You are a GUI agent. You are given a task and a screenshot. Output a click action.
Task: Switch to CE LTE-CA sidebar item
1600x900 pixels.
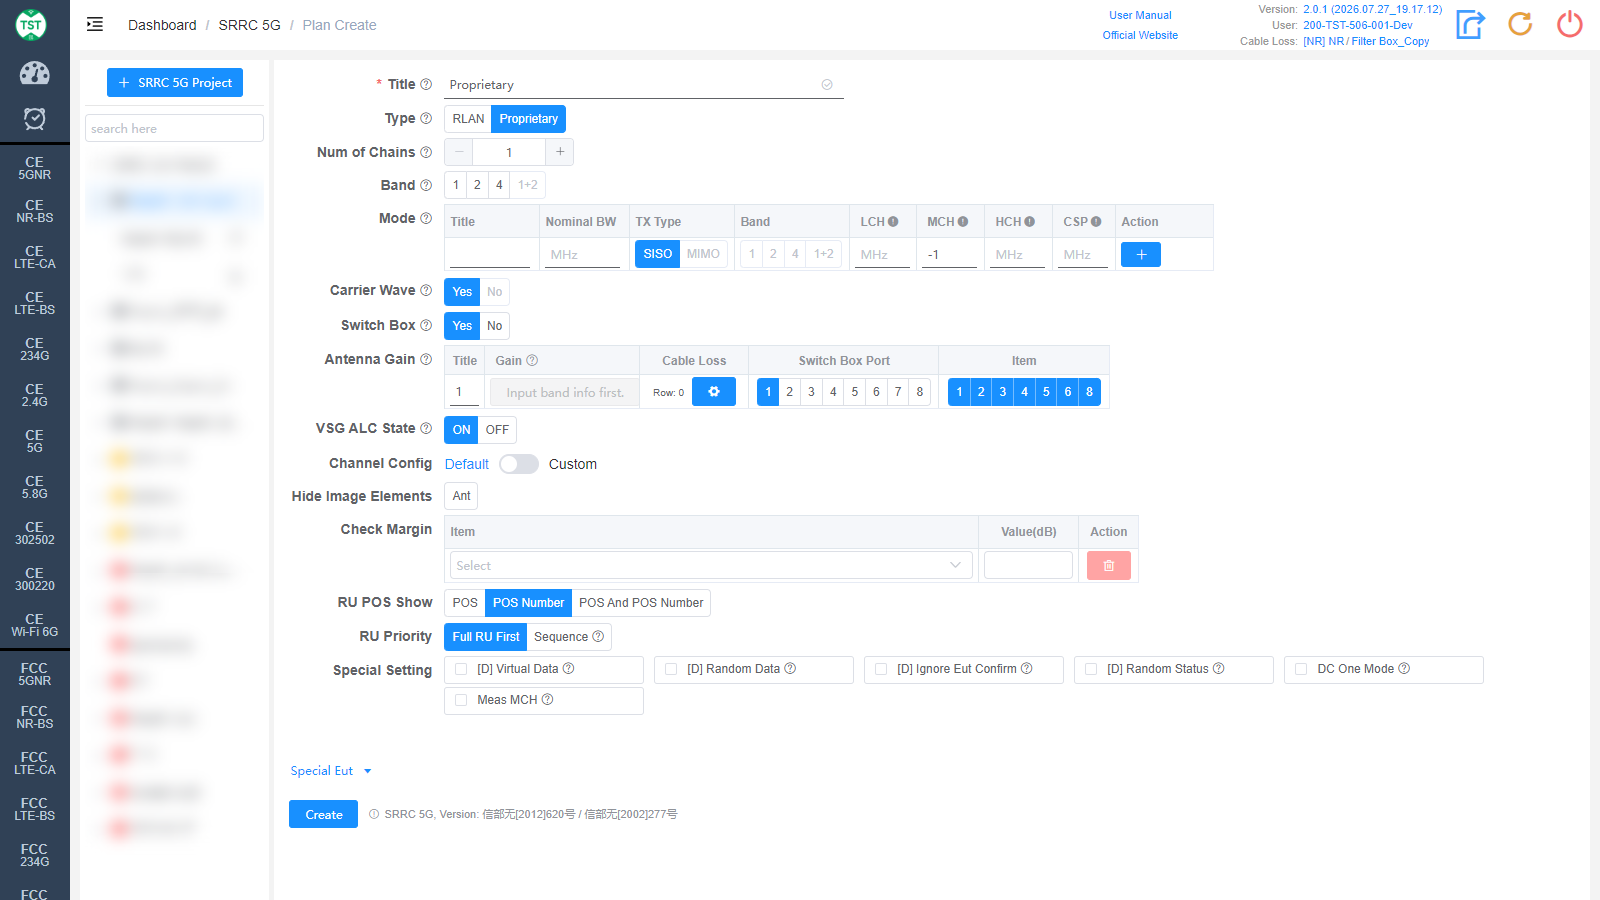click(x=34, y=257)
